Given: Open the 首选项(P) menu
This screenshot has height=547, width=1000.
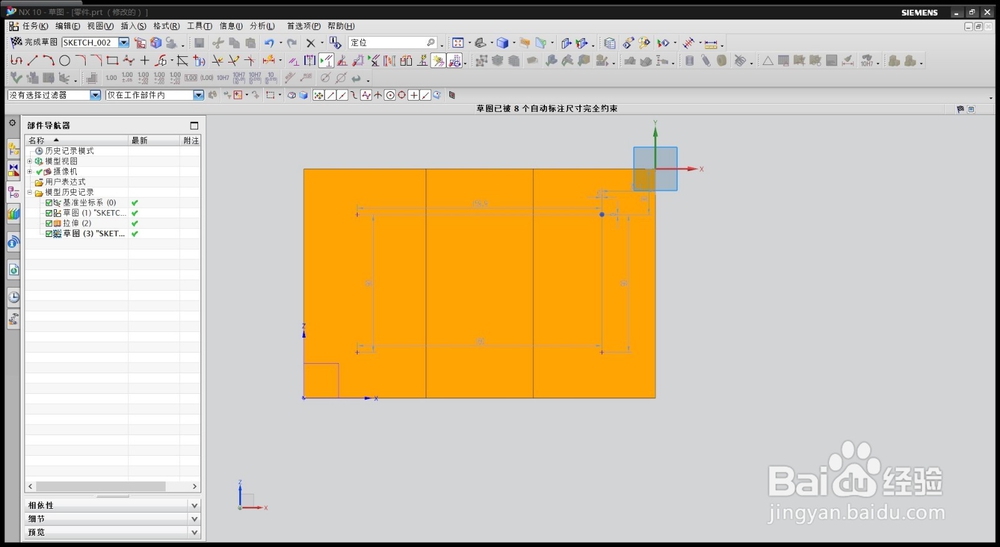Looking at the screenshot, I should point(304,26).
